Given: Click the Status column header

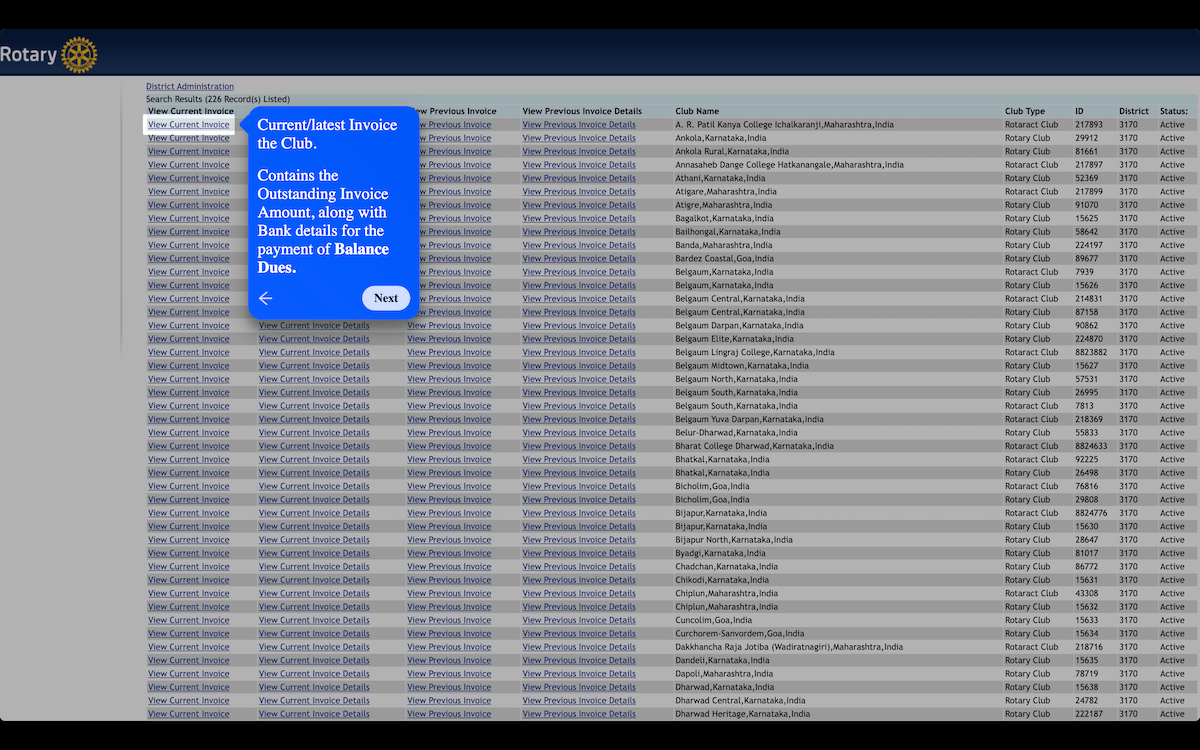Looking at the screenshot, I should [1173, 111].
